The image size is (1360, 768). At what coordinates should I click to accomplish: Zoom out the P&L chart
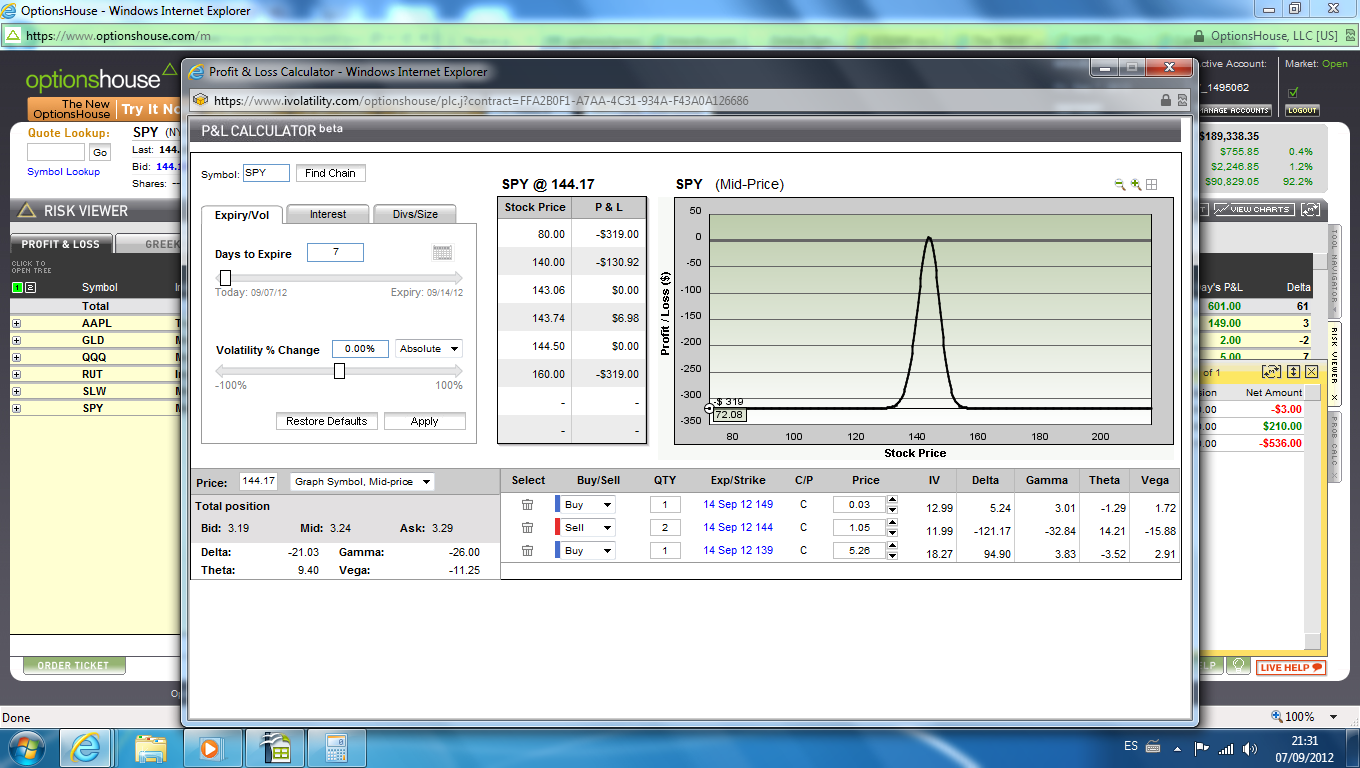point(1120,185)
